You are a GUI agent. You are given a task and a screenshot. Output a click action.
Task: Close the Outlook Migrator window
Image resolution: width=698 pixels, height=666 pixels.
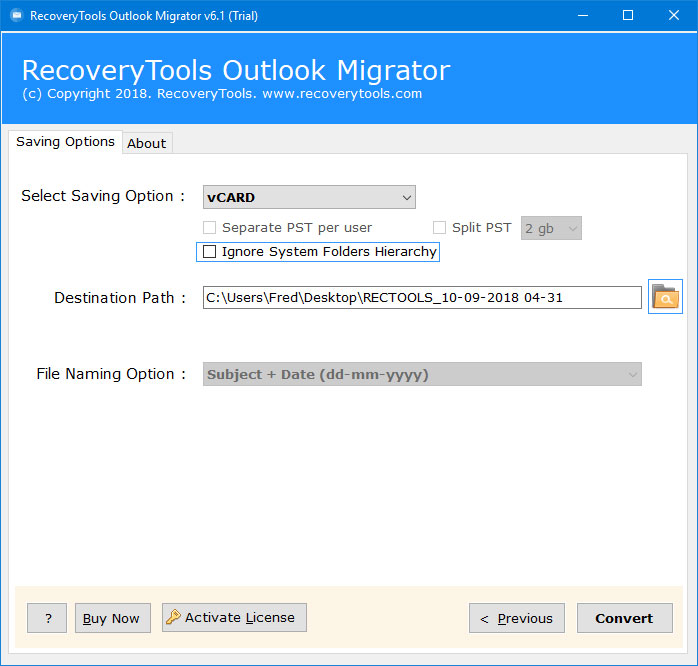point(674,16)
